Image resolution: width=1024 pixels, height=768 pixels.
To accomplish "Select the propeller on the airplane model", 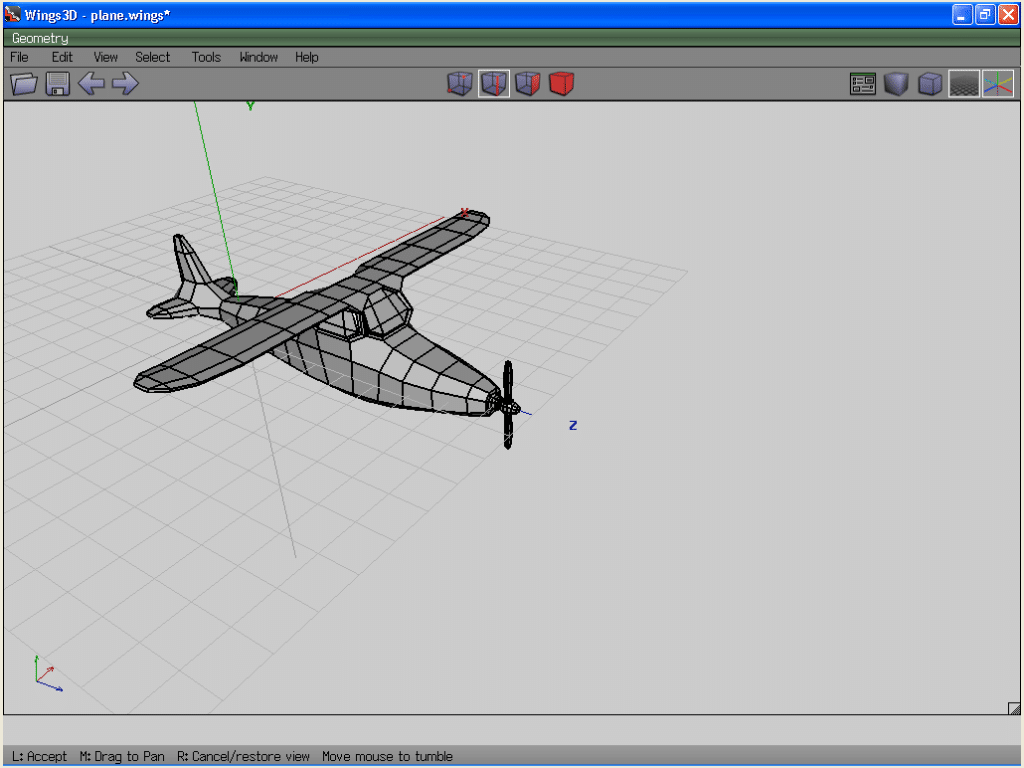I will point(508,404).
